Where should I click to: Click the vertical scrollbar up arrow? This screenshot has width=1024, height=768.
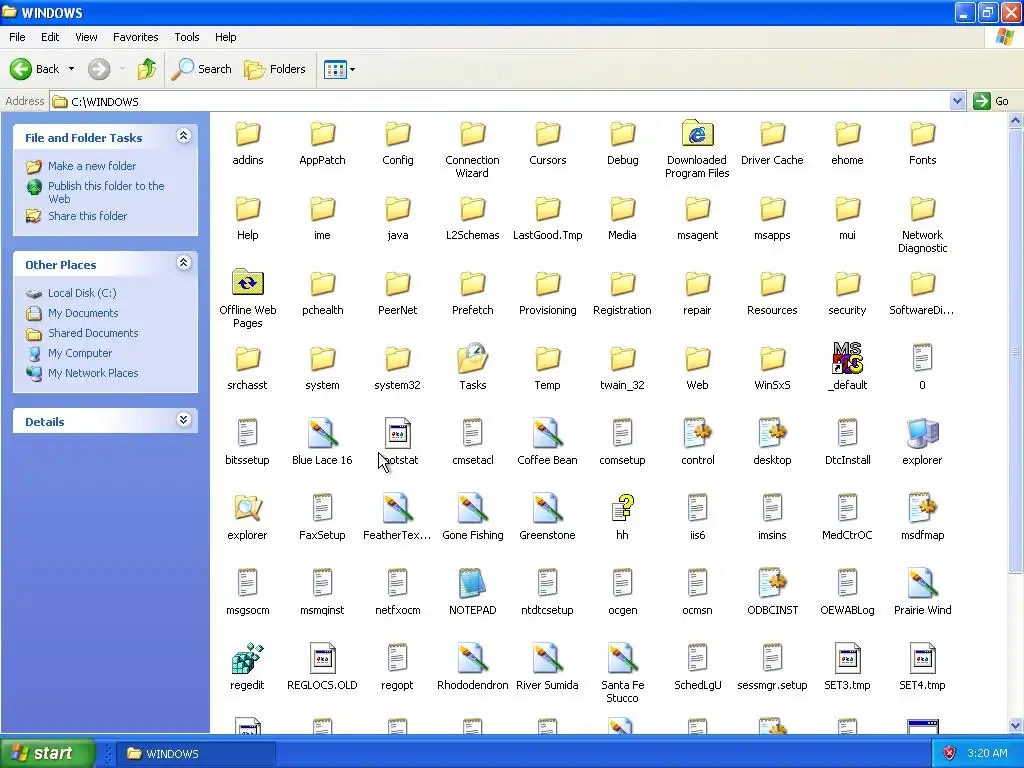point(1016,120)
